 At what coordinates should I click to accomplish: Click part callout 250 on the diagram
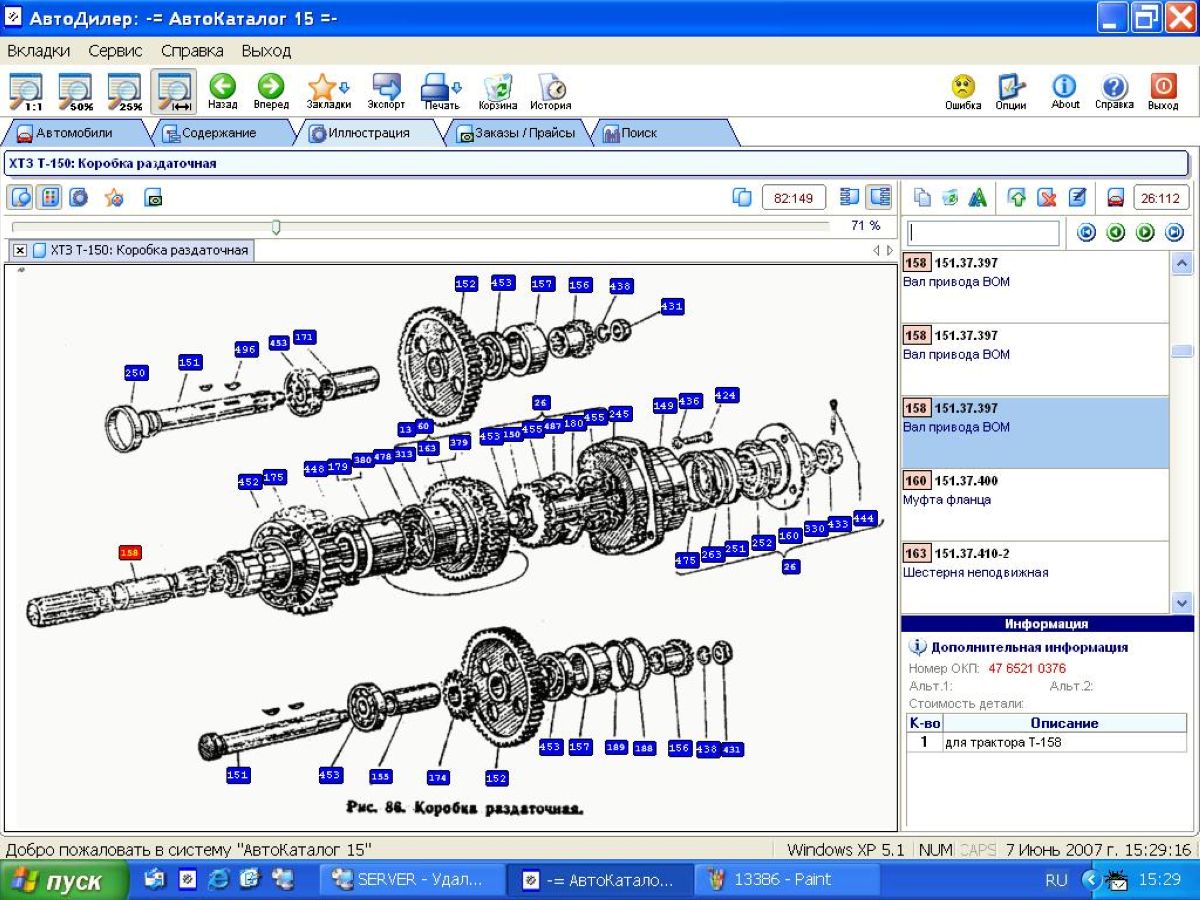click(x=135, y=373)
